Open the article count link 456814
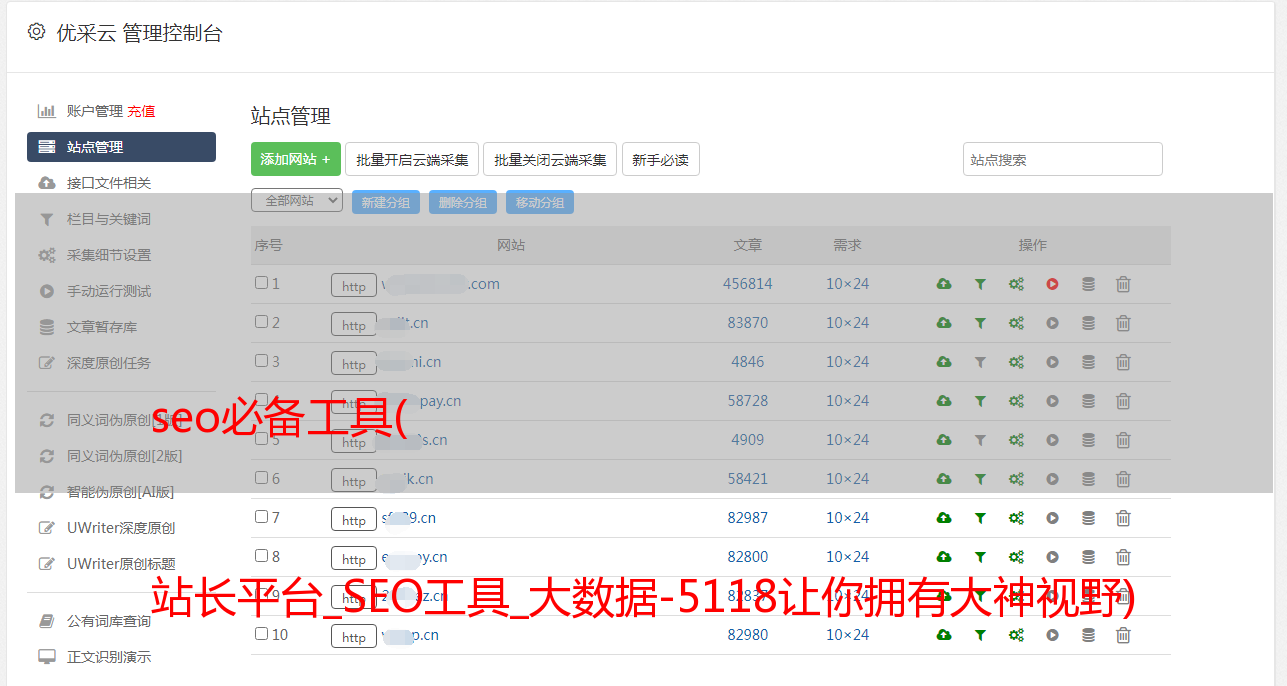This screenshot has width=1287, height=686. [748, 284]
